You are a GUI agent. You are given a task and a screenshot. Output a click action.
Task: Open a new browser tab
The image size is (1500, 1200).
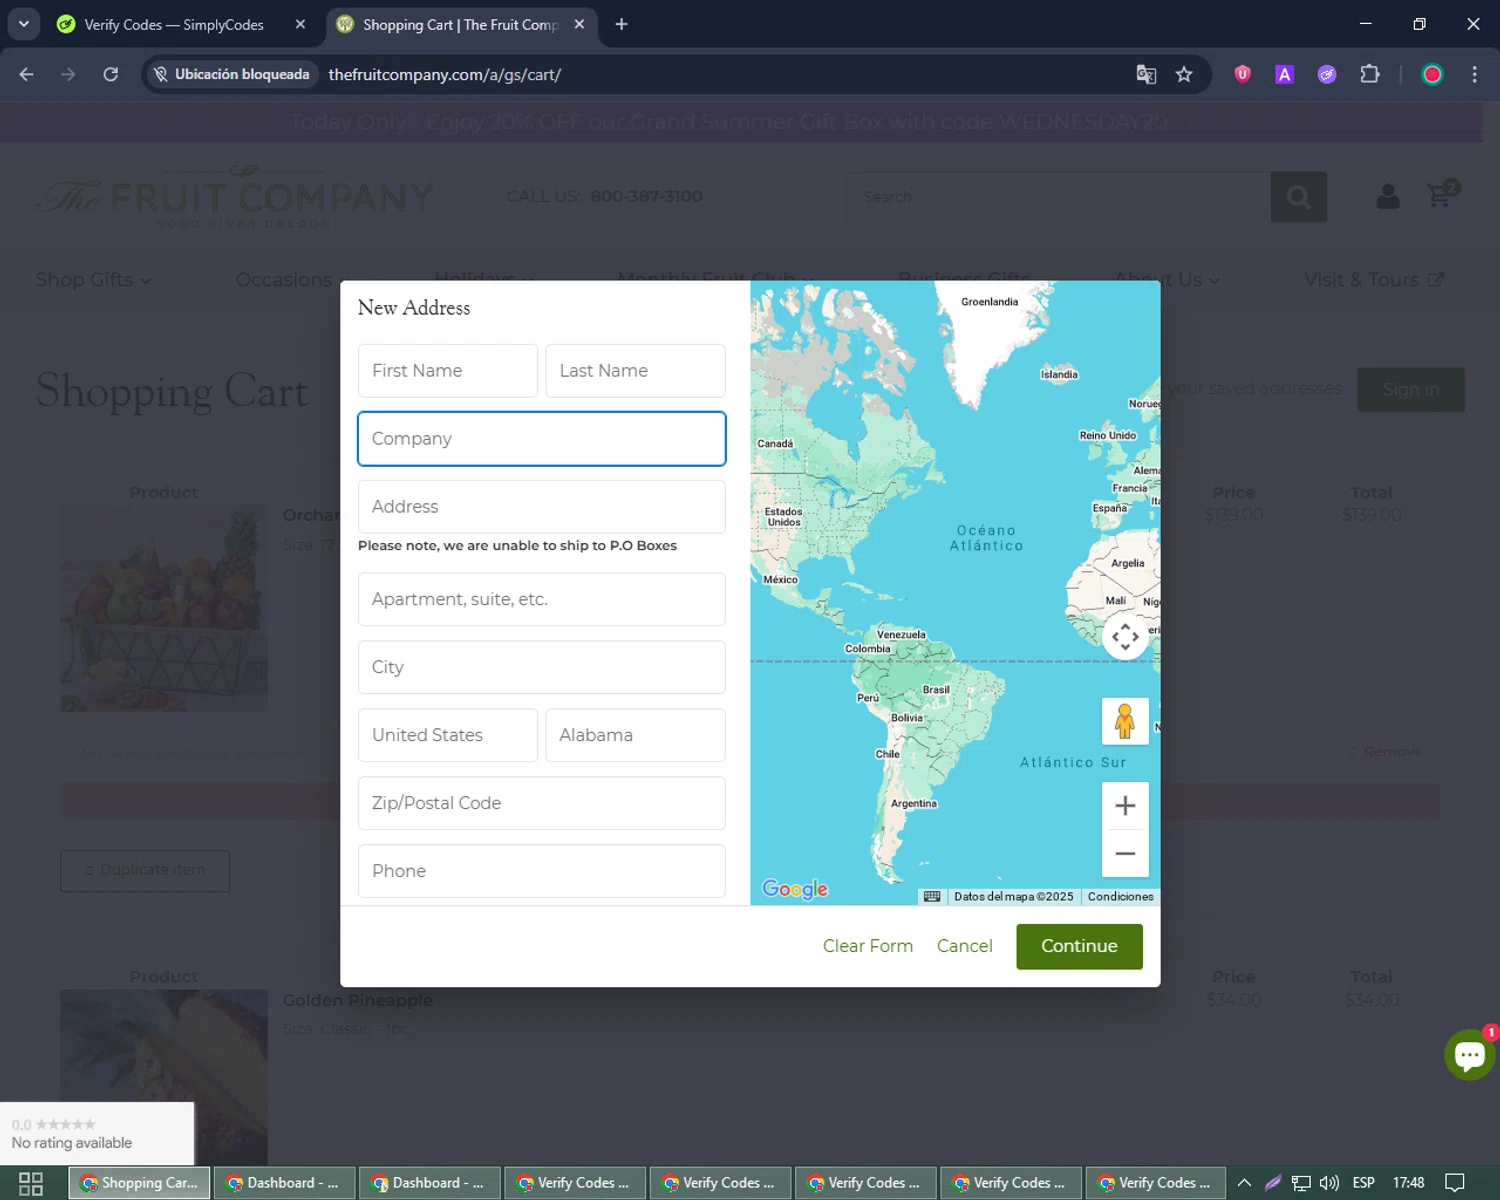coord(621,24)
